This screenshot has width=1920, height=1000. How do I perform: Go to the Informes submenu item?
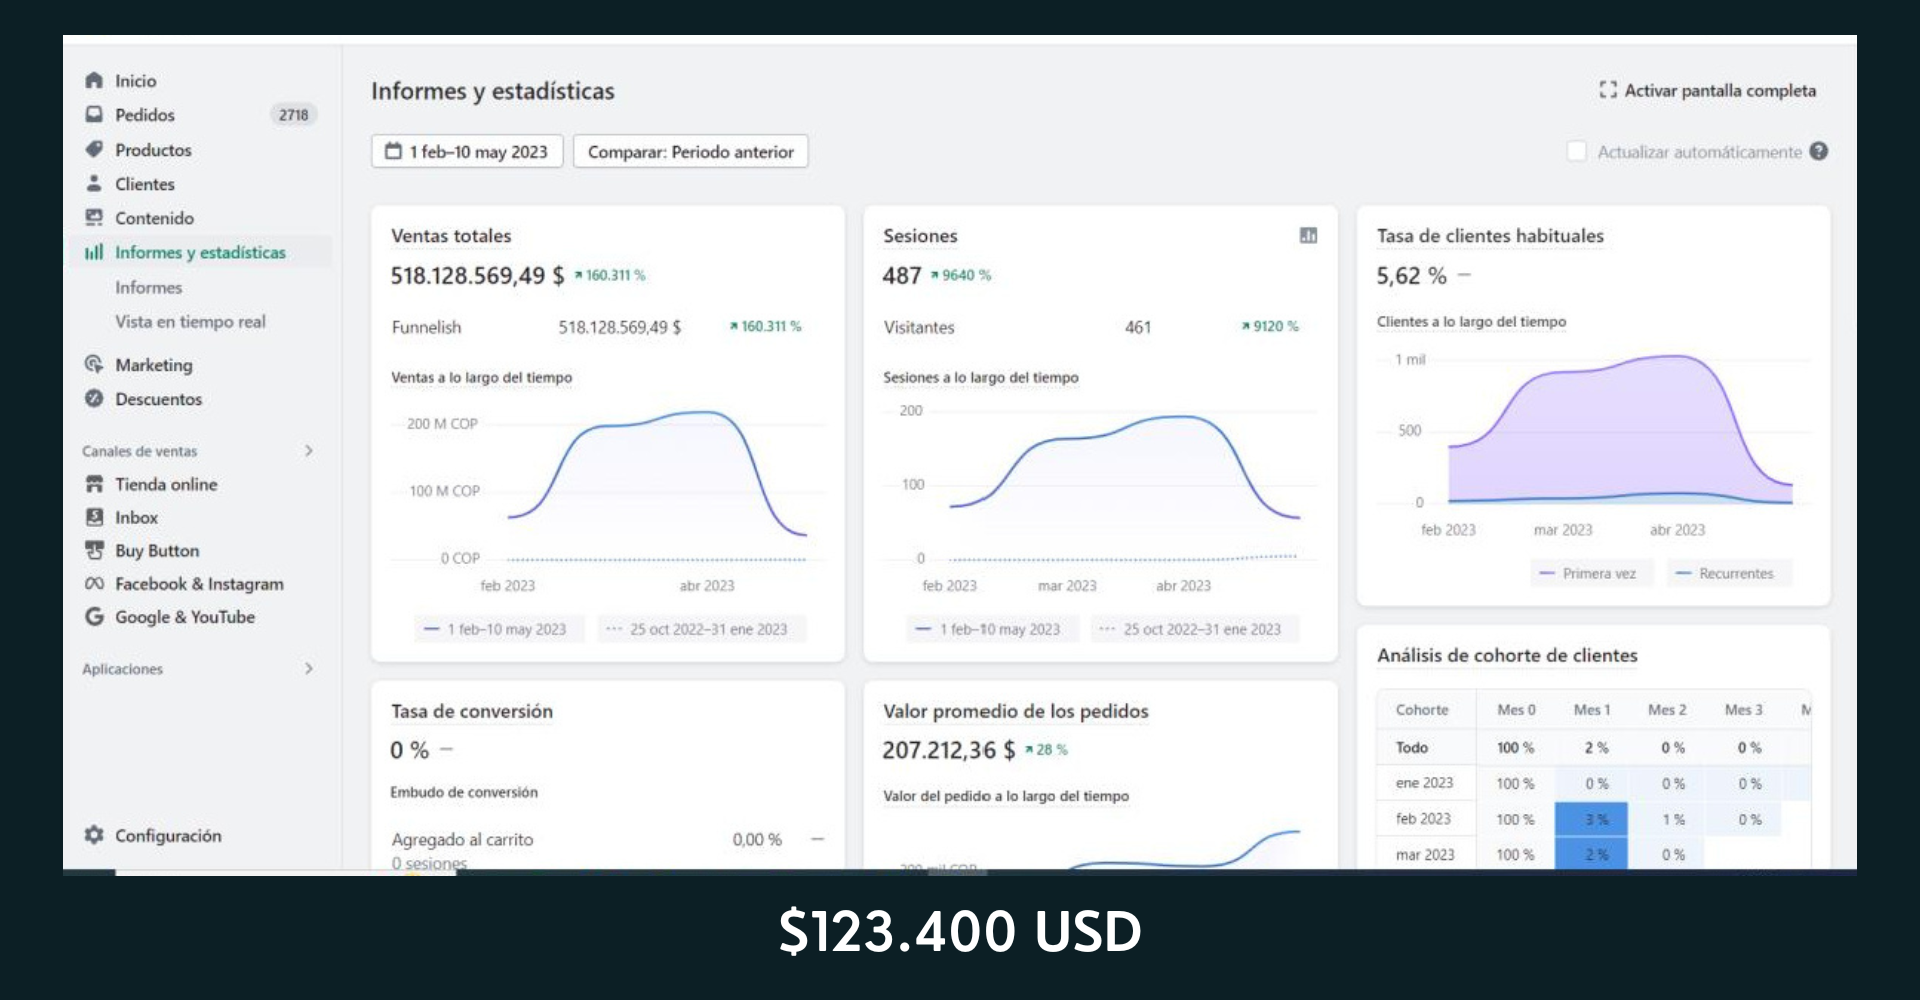(x=148, y=287)
